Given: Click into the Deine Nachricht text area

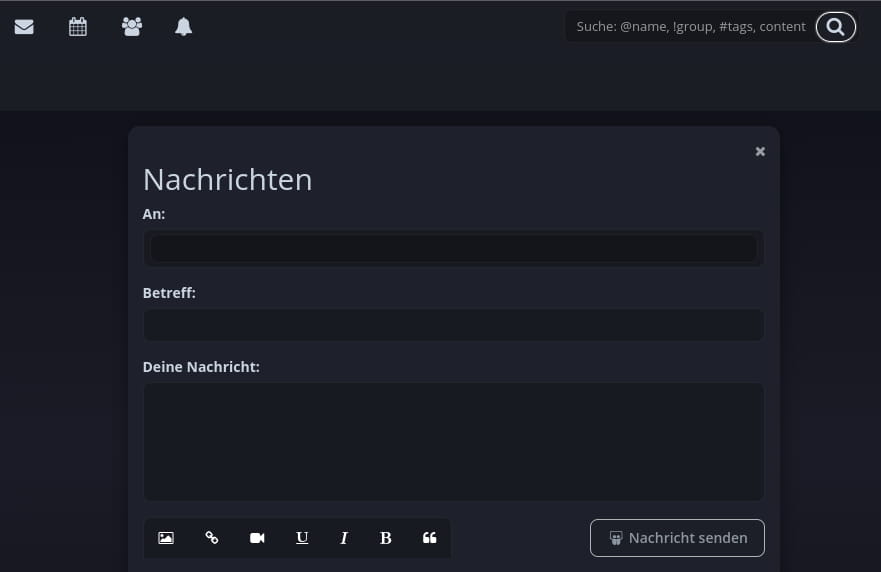Looking at the screenshot, I should coord(453,441).
